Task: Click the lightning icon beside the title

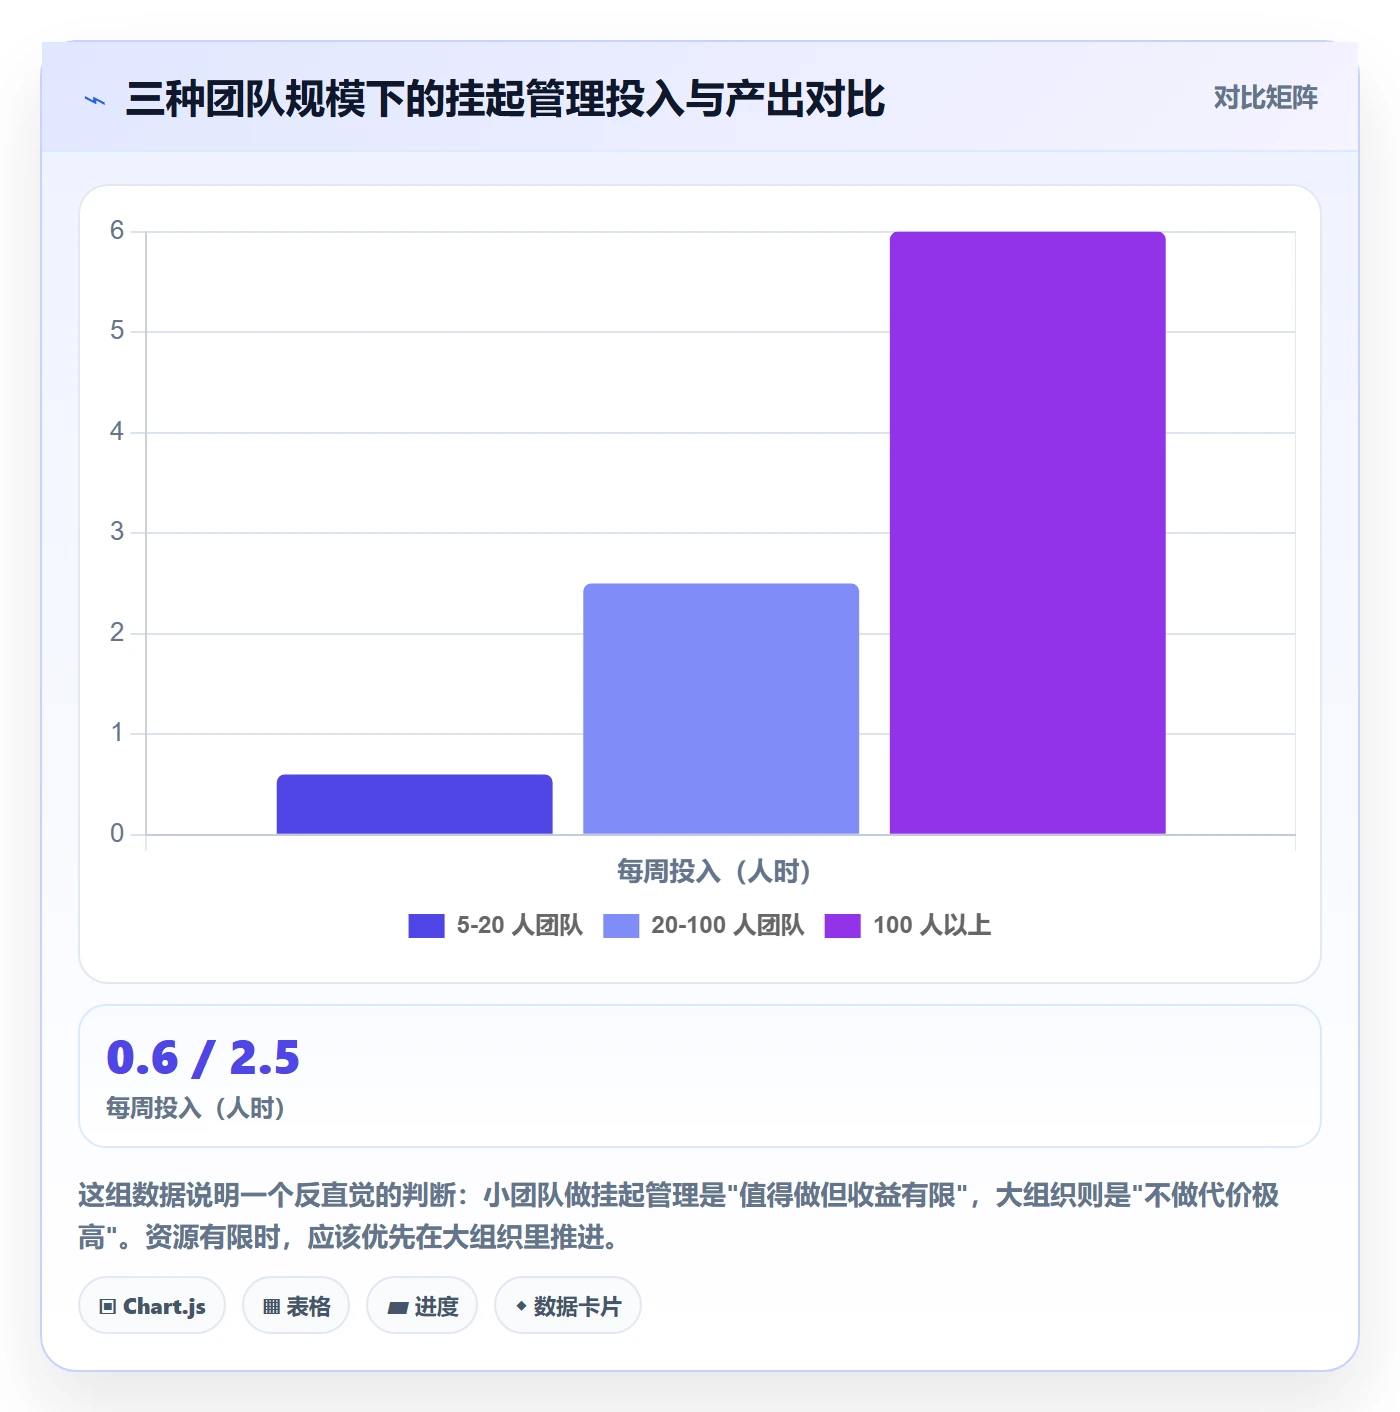Action: pyautogui.click(x=95, y=100)
